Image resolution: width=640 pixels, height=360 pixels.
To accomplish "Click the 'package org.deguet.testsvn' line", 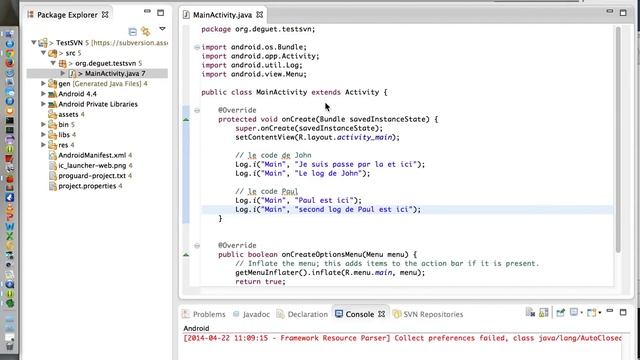I will point(258,29).
